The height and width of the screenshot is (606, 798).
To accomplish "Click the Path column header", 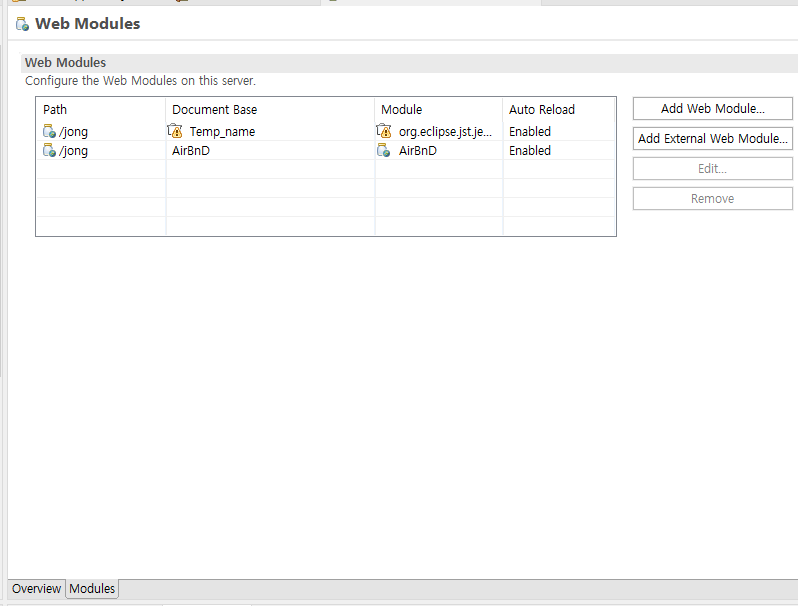I will (101, 109).
